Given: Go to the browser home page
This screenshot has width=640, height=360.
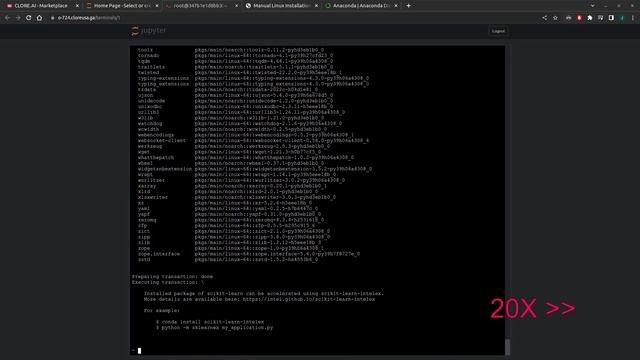Looking at the screenshot, I should tap(39, 18).
